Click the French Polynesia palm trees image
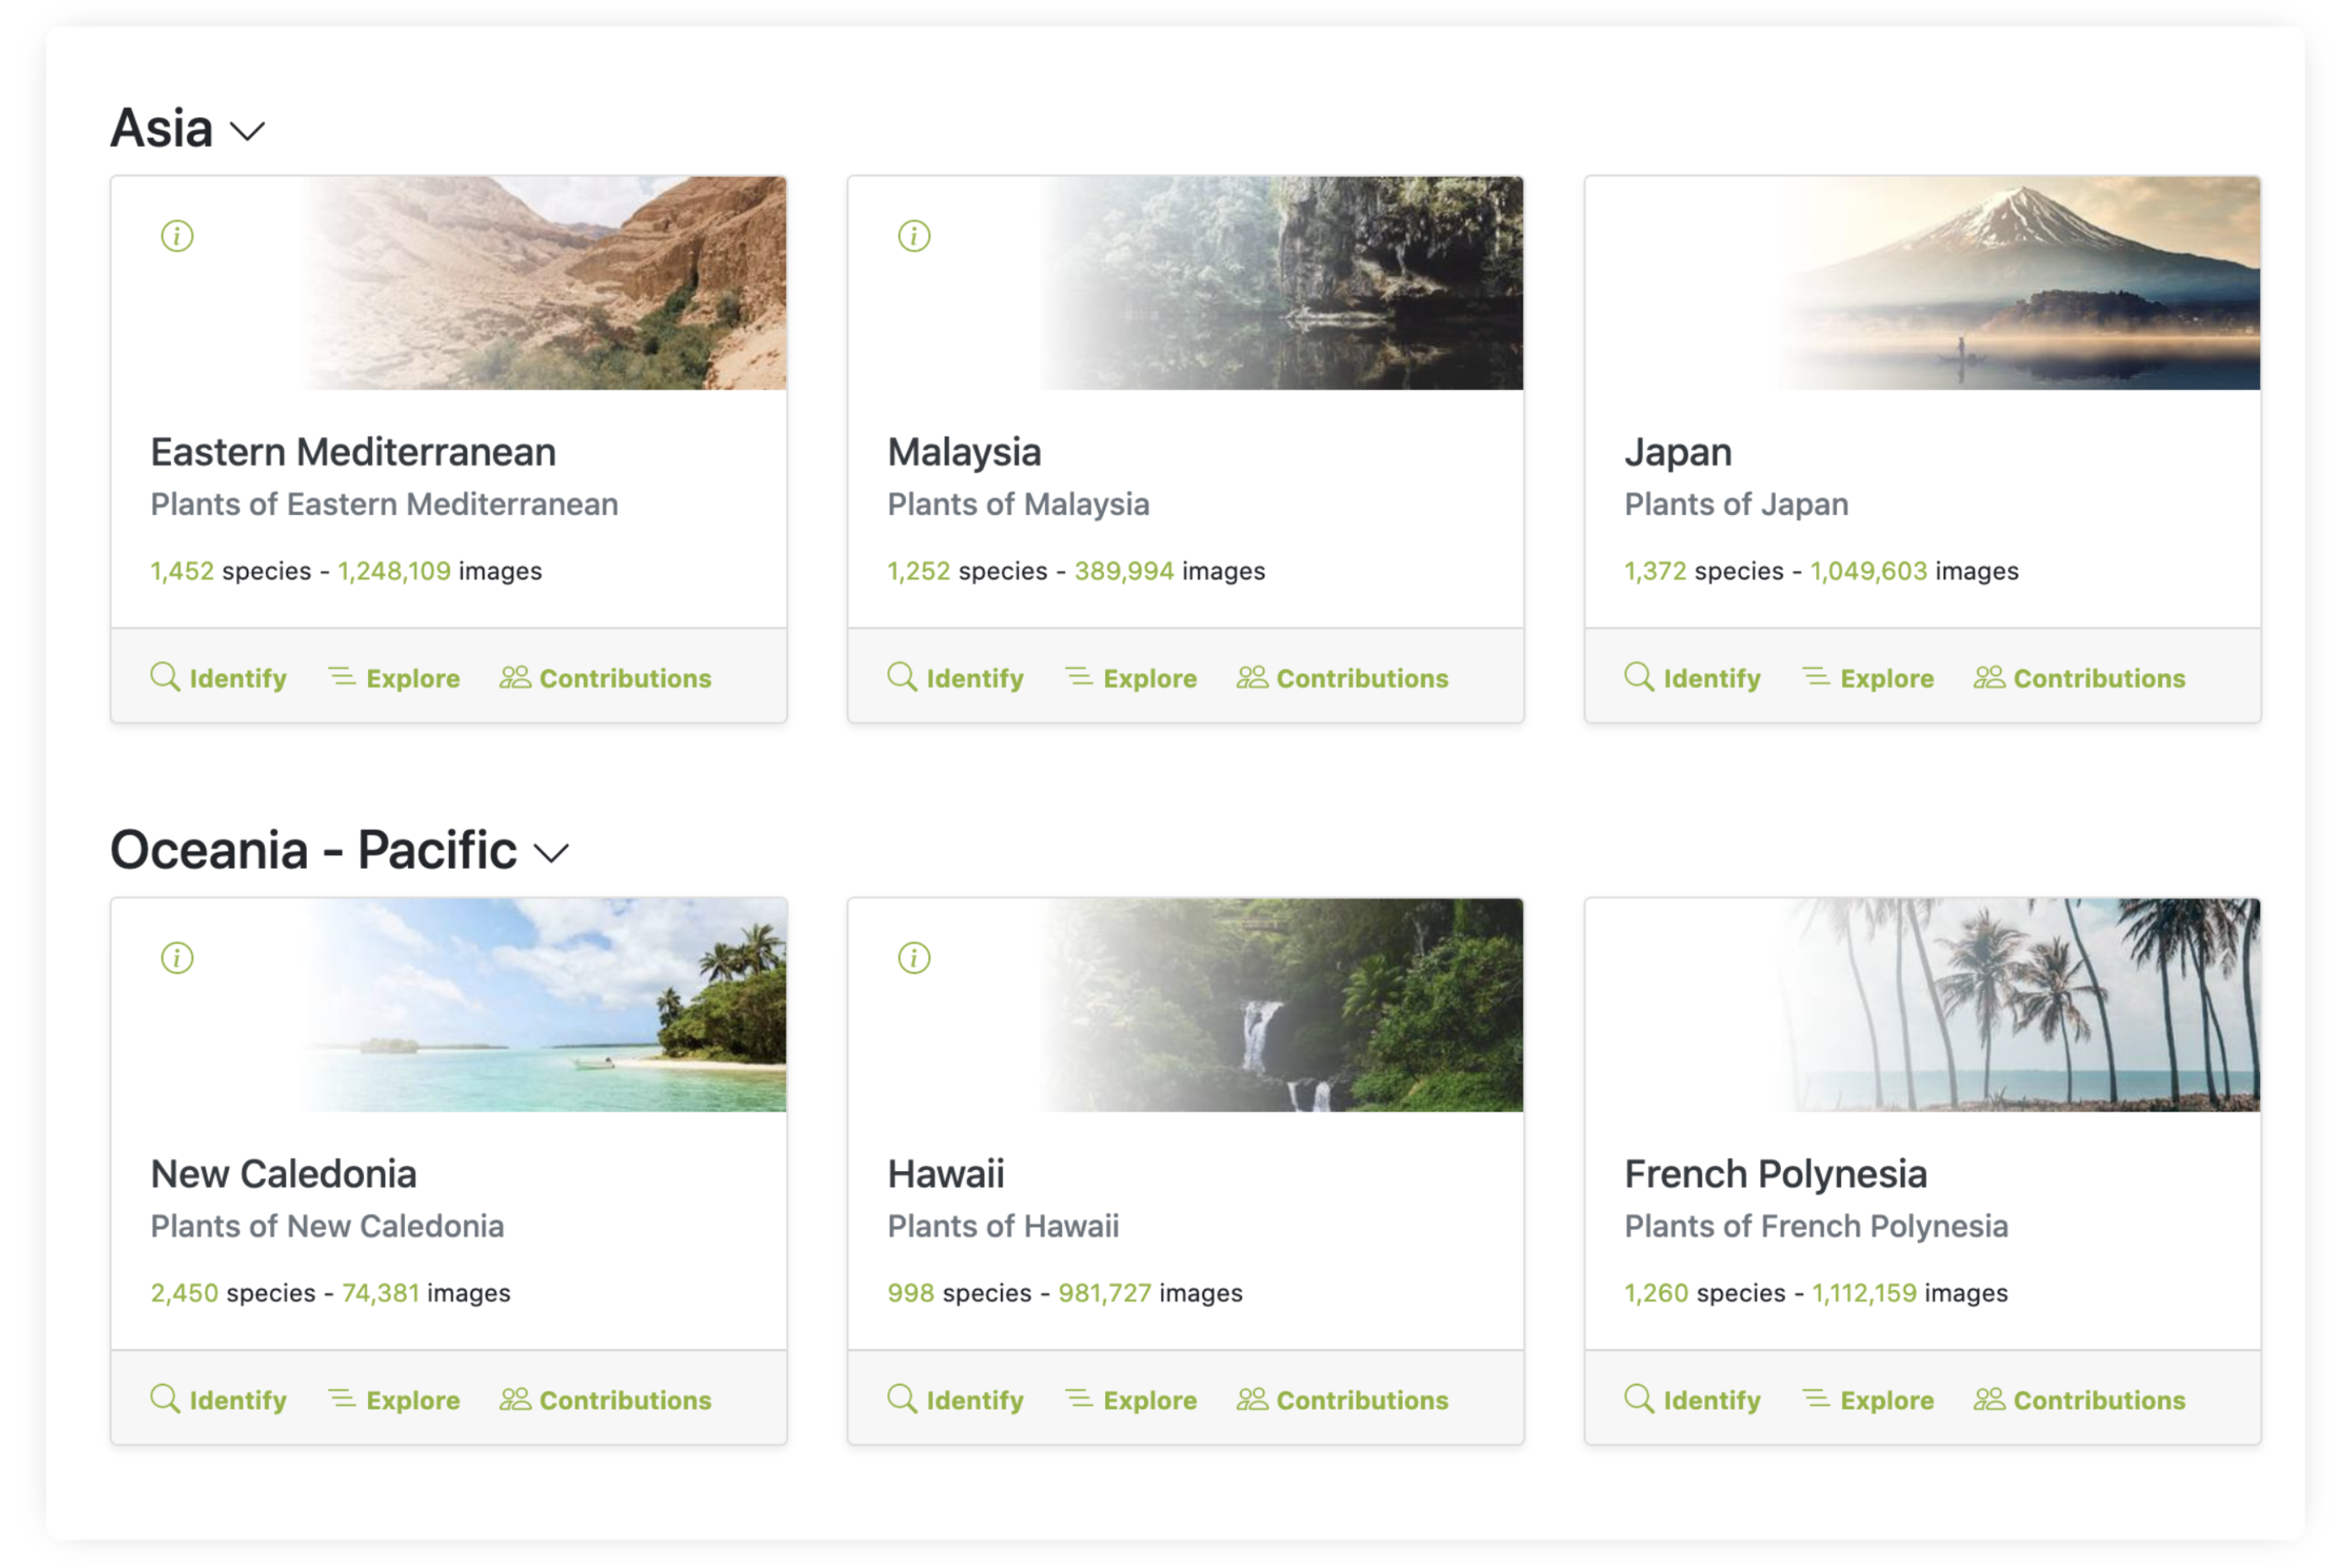This screenshot has width=2352, height=1568. [x=2019, y=1005]
